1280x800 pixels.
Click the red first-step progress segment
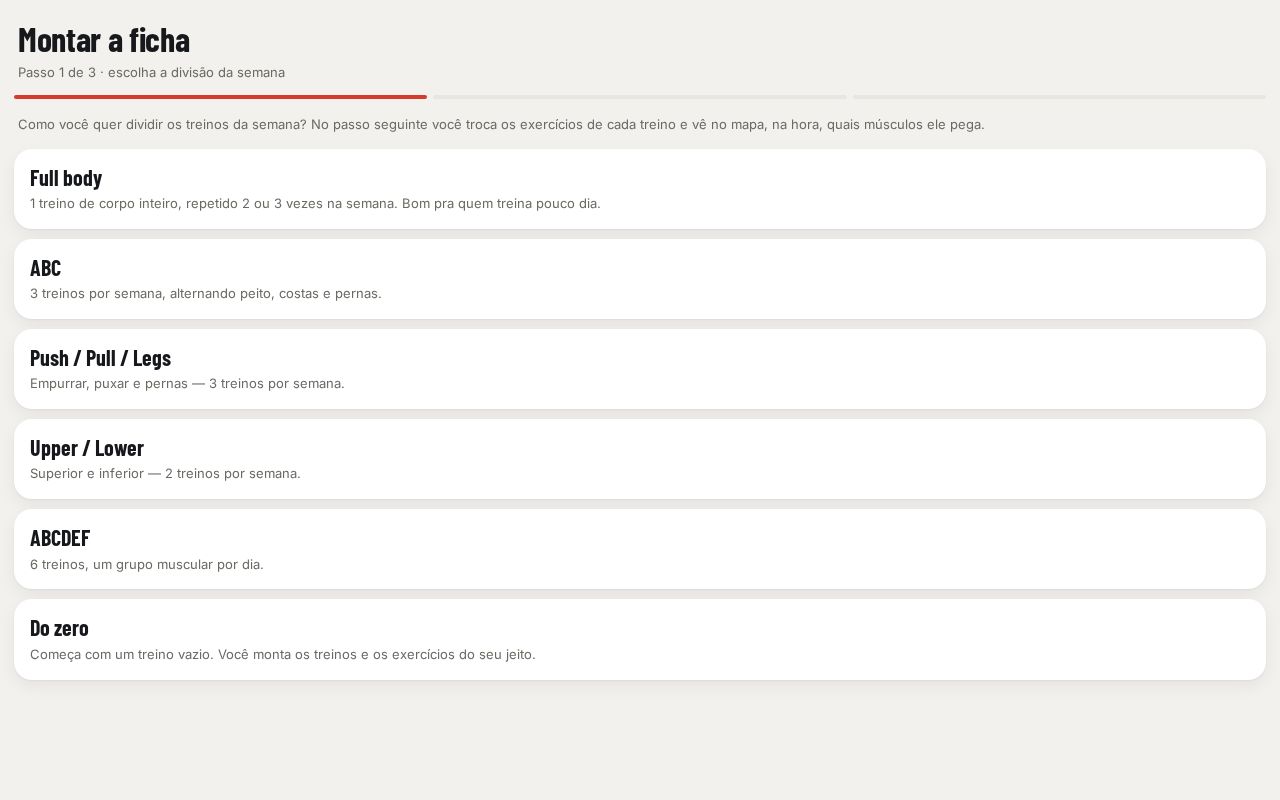220,97
